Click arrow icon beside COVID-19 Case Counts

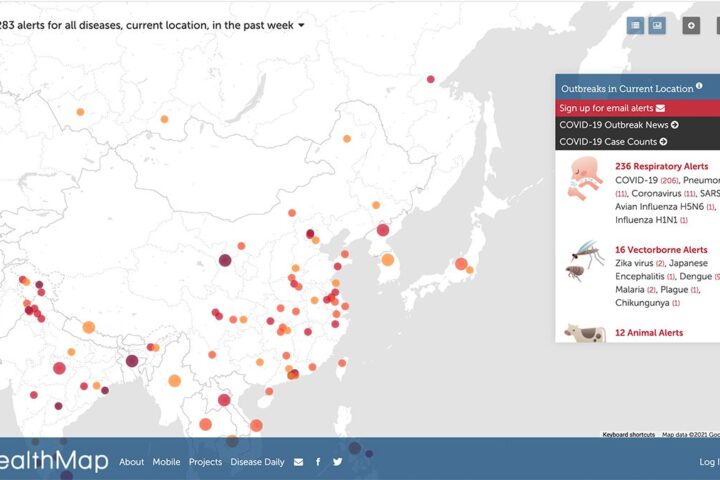pyautogui.click(x=663, y=142)
